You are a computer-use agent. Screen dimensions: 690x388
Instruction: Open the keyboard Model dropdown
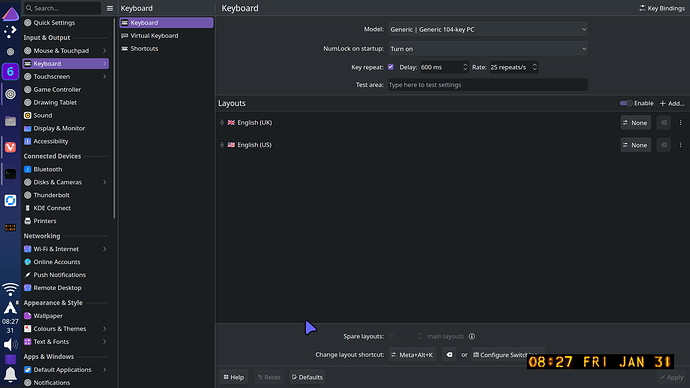coord(488,29)
